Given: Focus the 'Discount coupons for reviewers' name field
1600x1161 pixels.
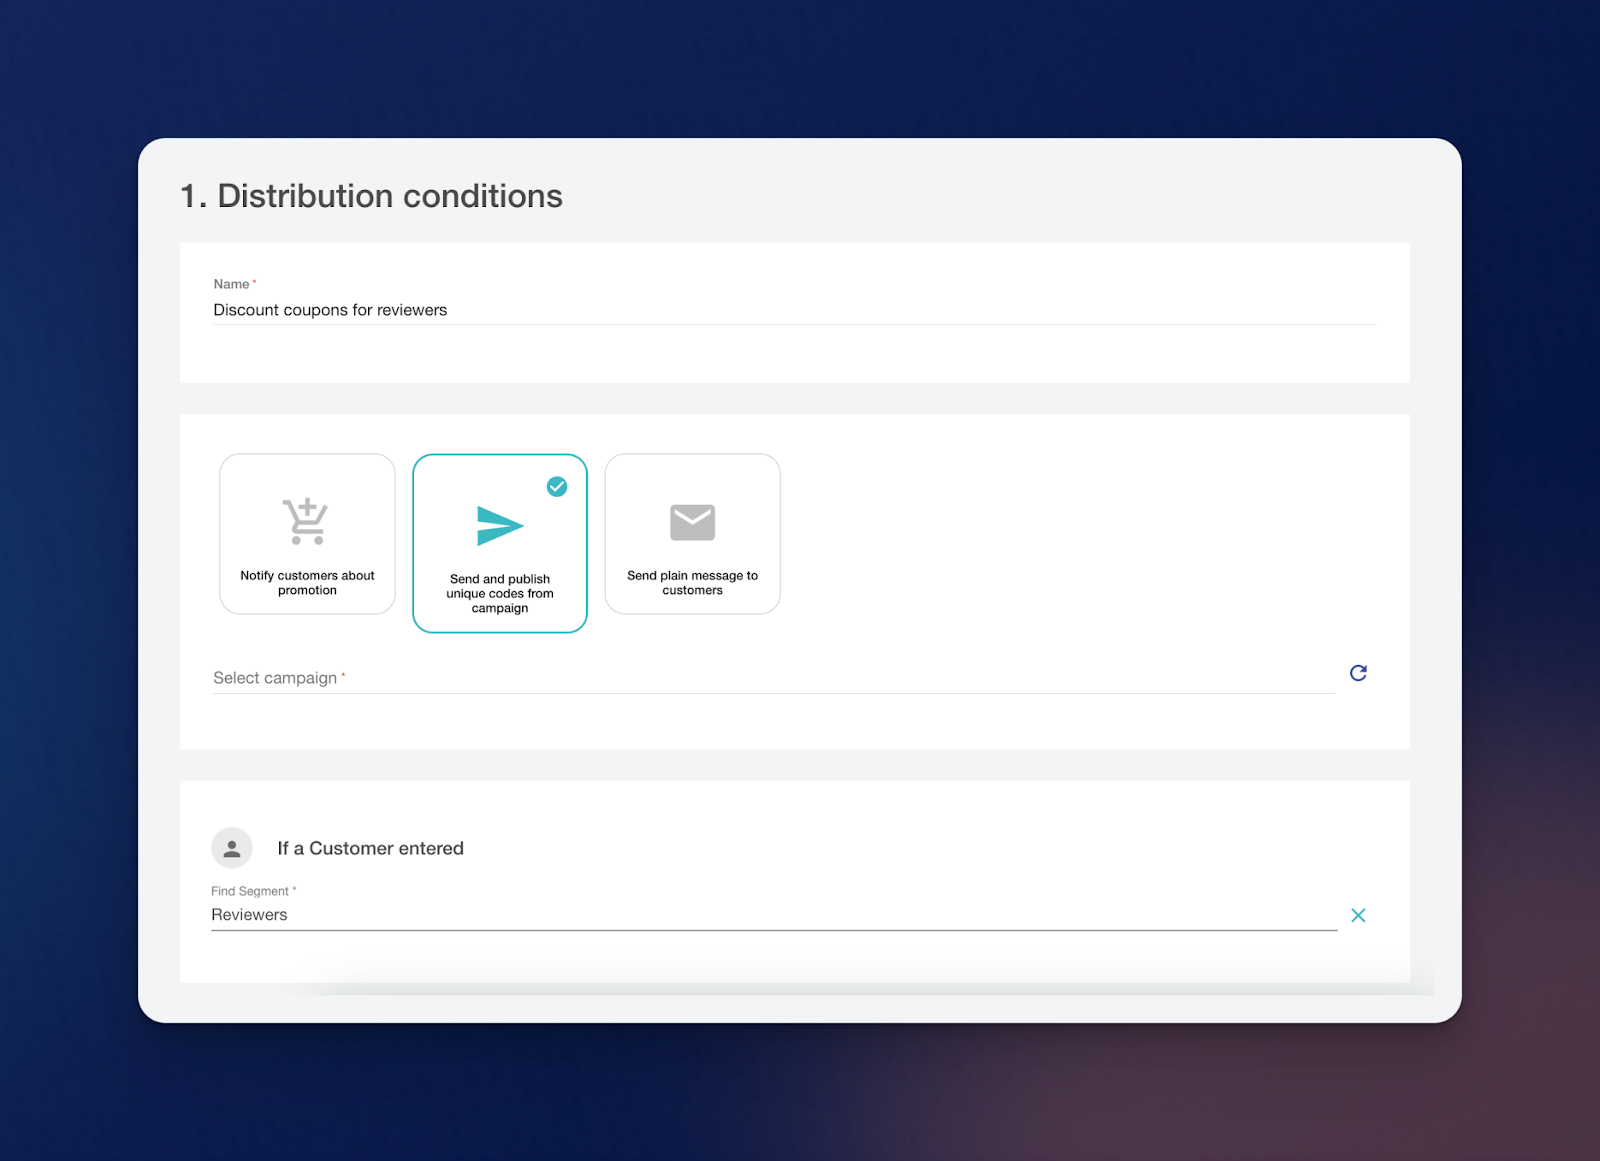Looking at the screenshot, I should click(x=790, y=310).
